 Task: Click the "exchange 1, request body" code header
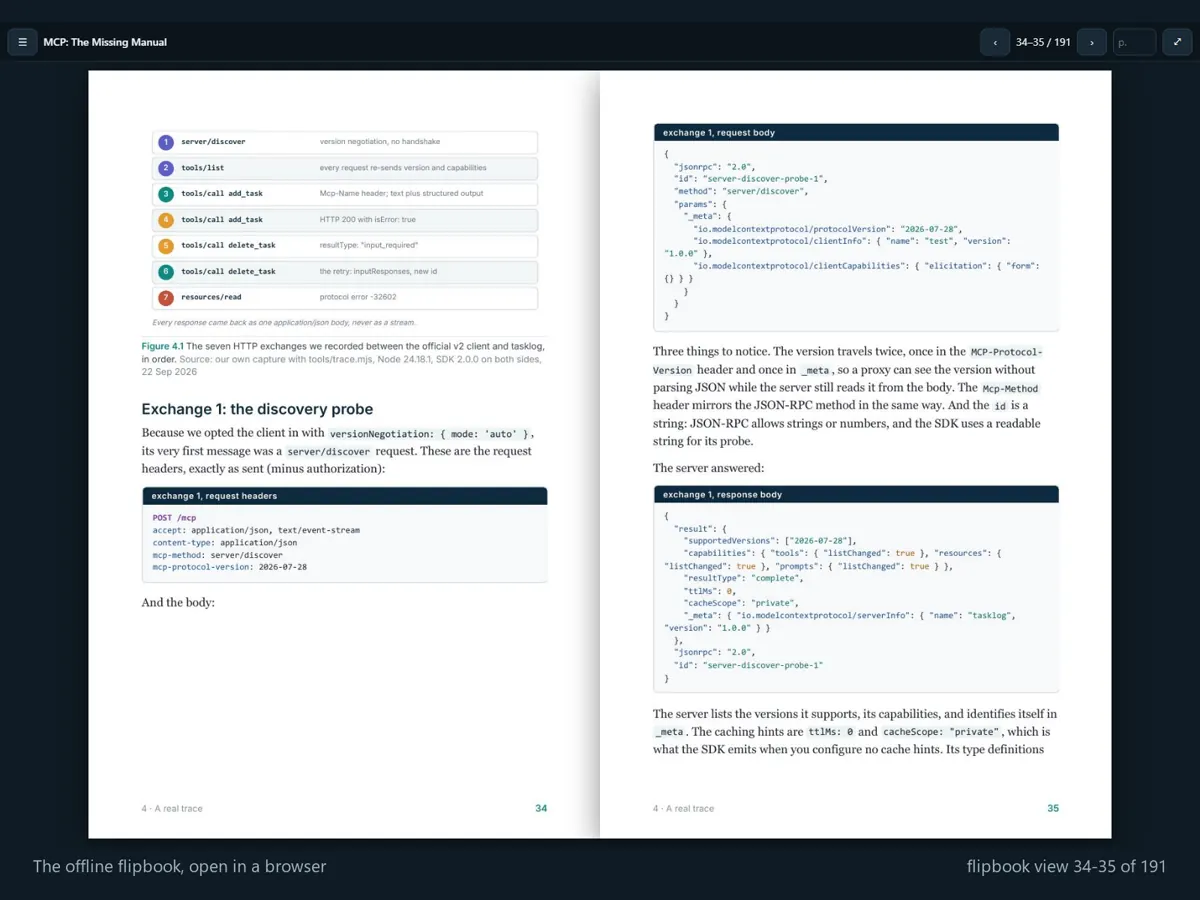(x=856, y=133)
